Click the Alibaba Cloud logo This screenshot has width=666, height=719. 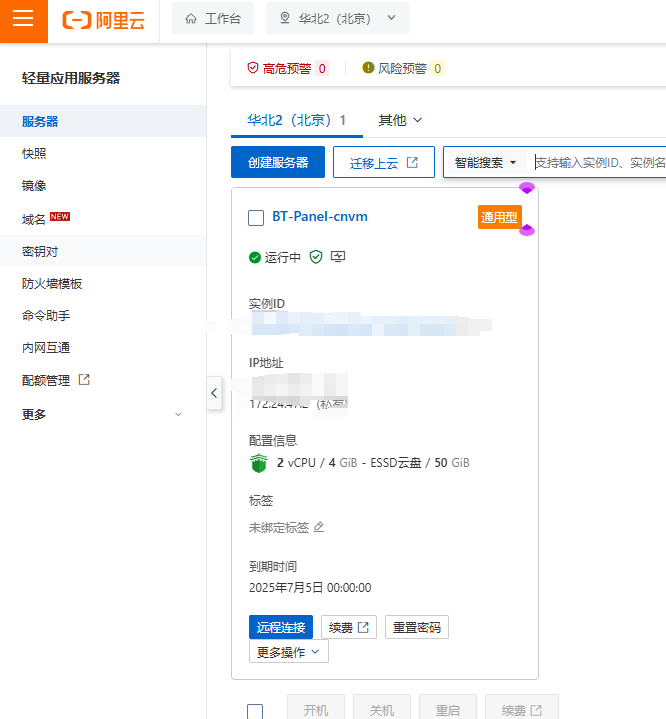click(x=104, y=20)
